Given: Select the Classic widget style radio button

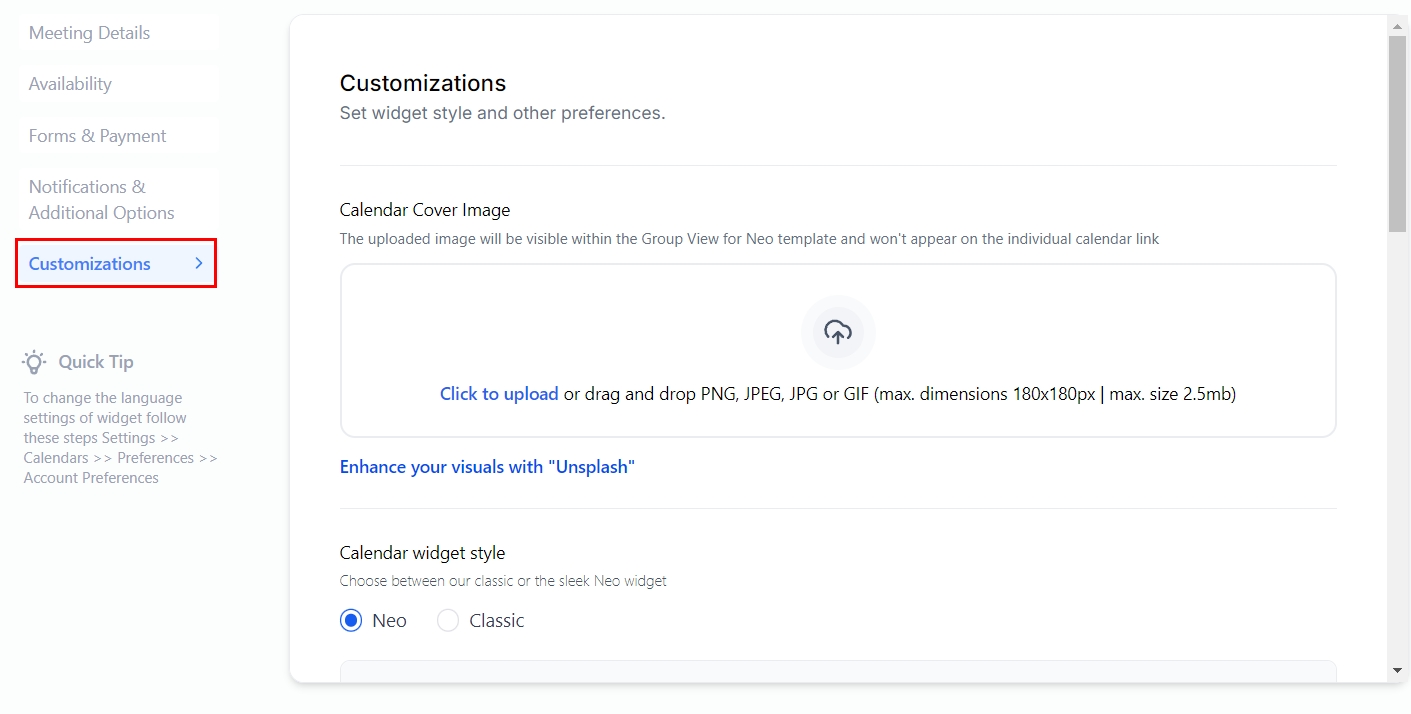Looking at the screenshot, I should coord(448,621).
